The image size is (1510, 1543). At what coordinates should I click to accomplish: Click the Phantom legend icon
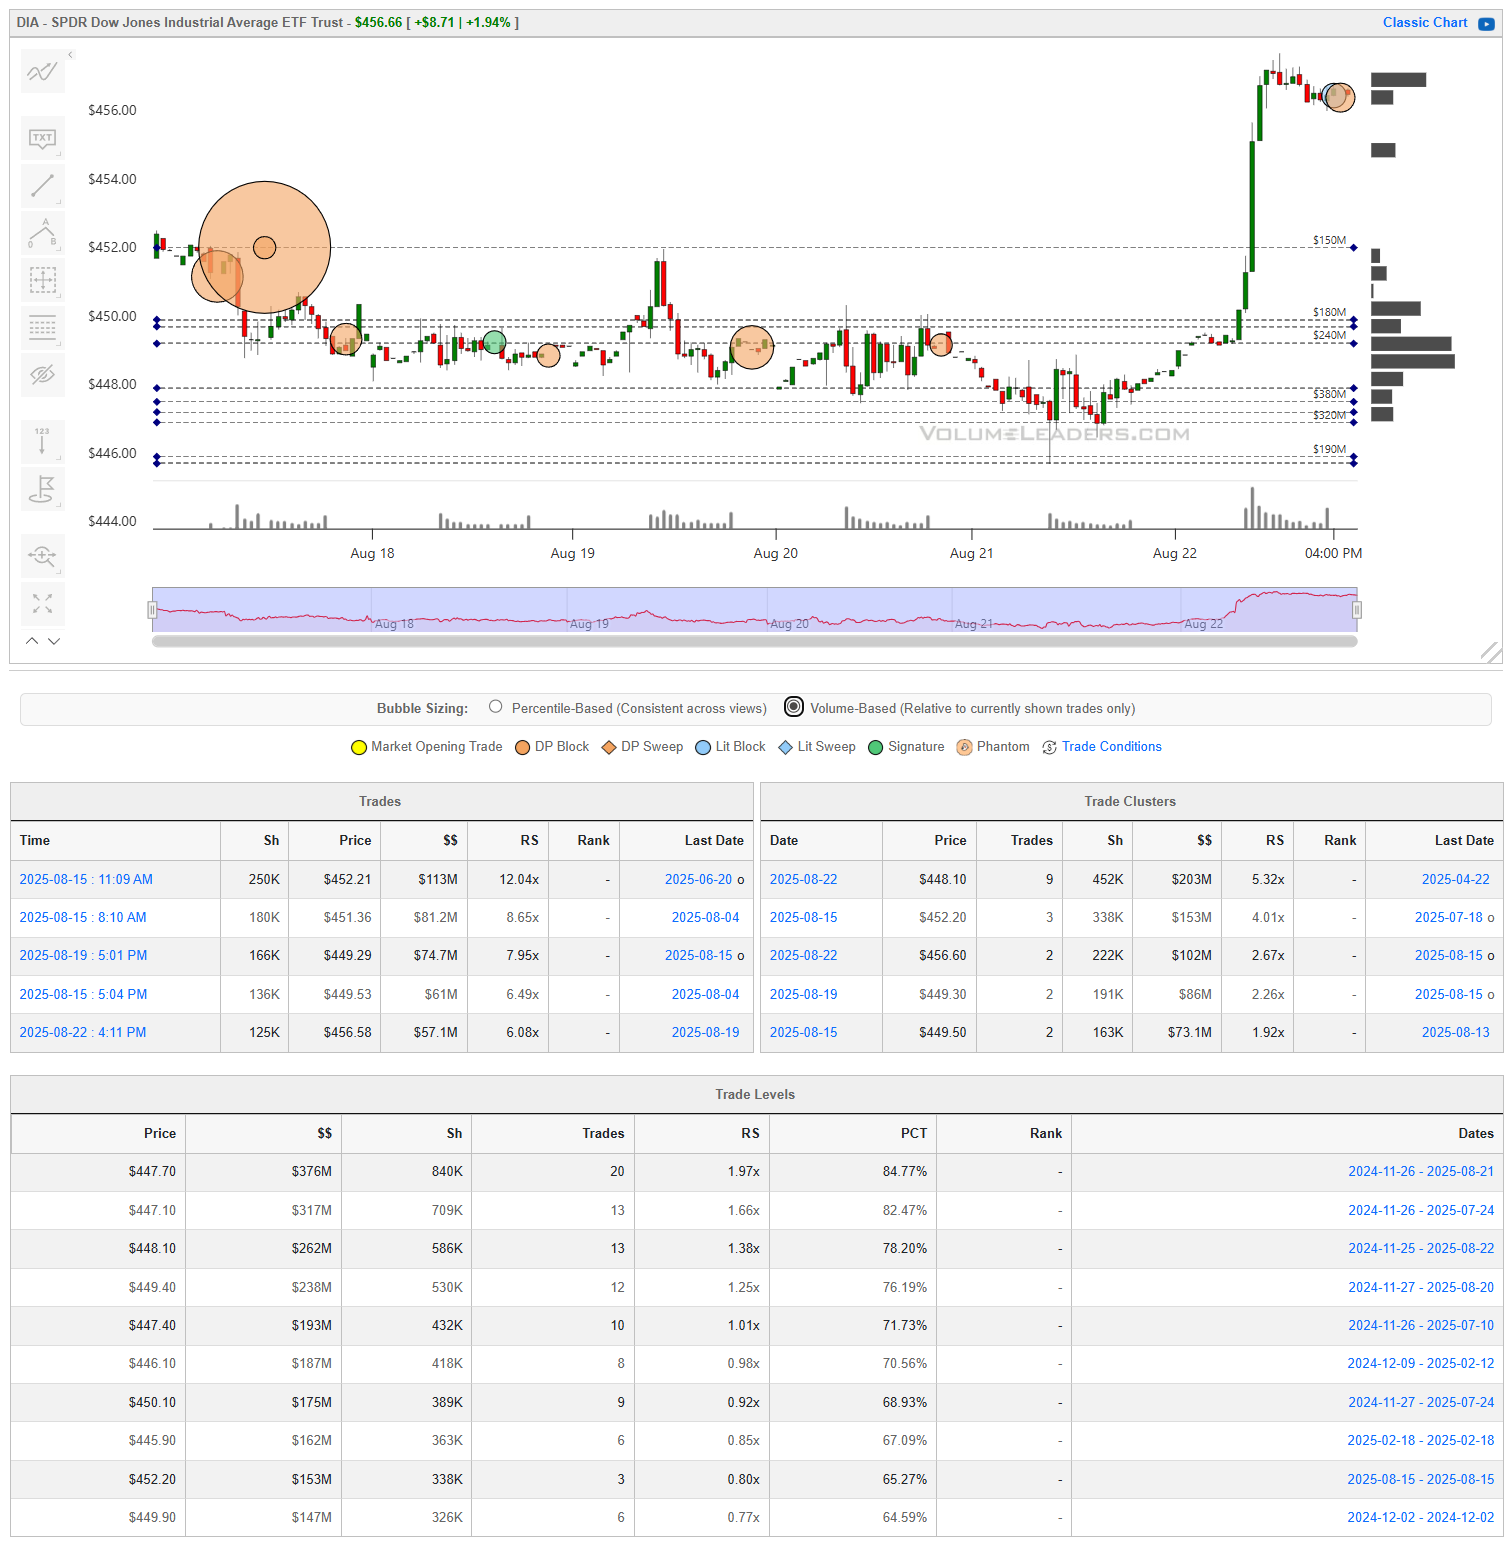point(964,747)
